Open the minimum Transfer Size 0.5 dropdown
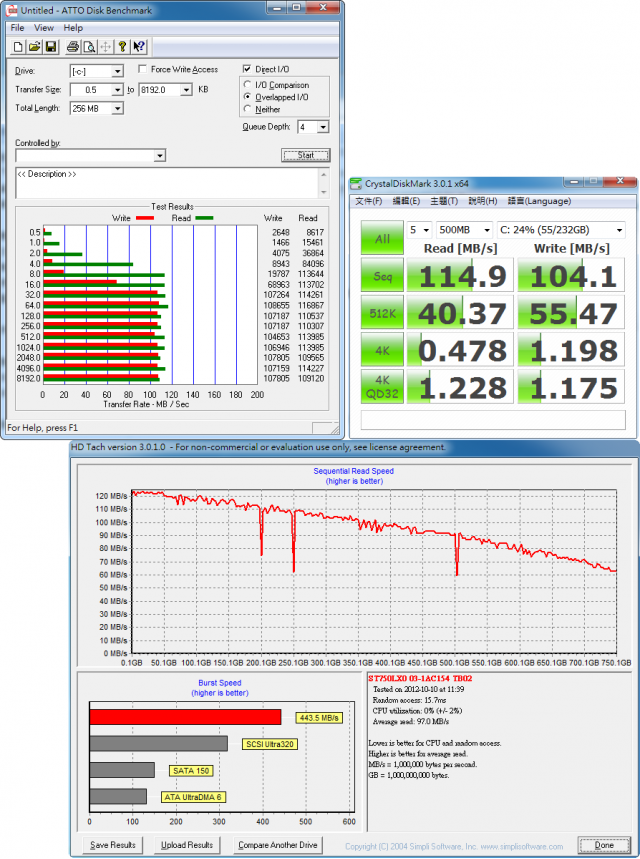 tap(117, 90)
